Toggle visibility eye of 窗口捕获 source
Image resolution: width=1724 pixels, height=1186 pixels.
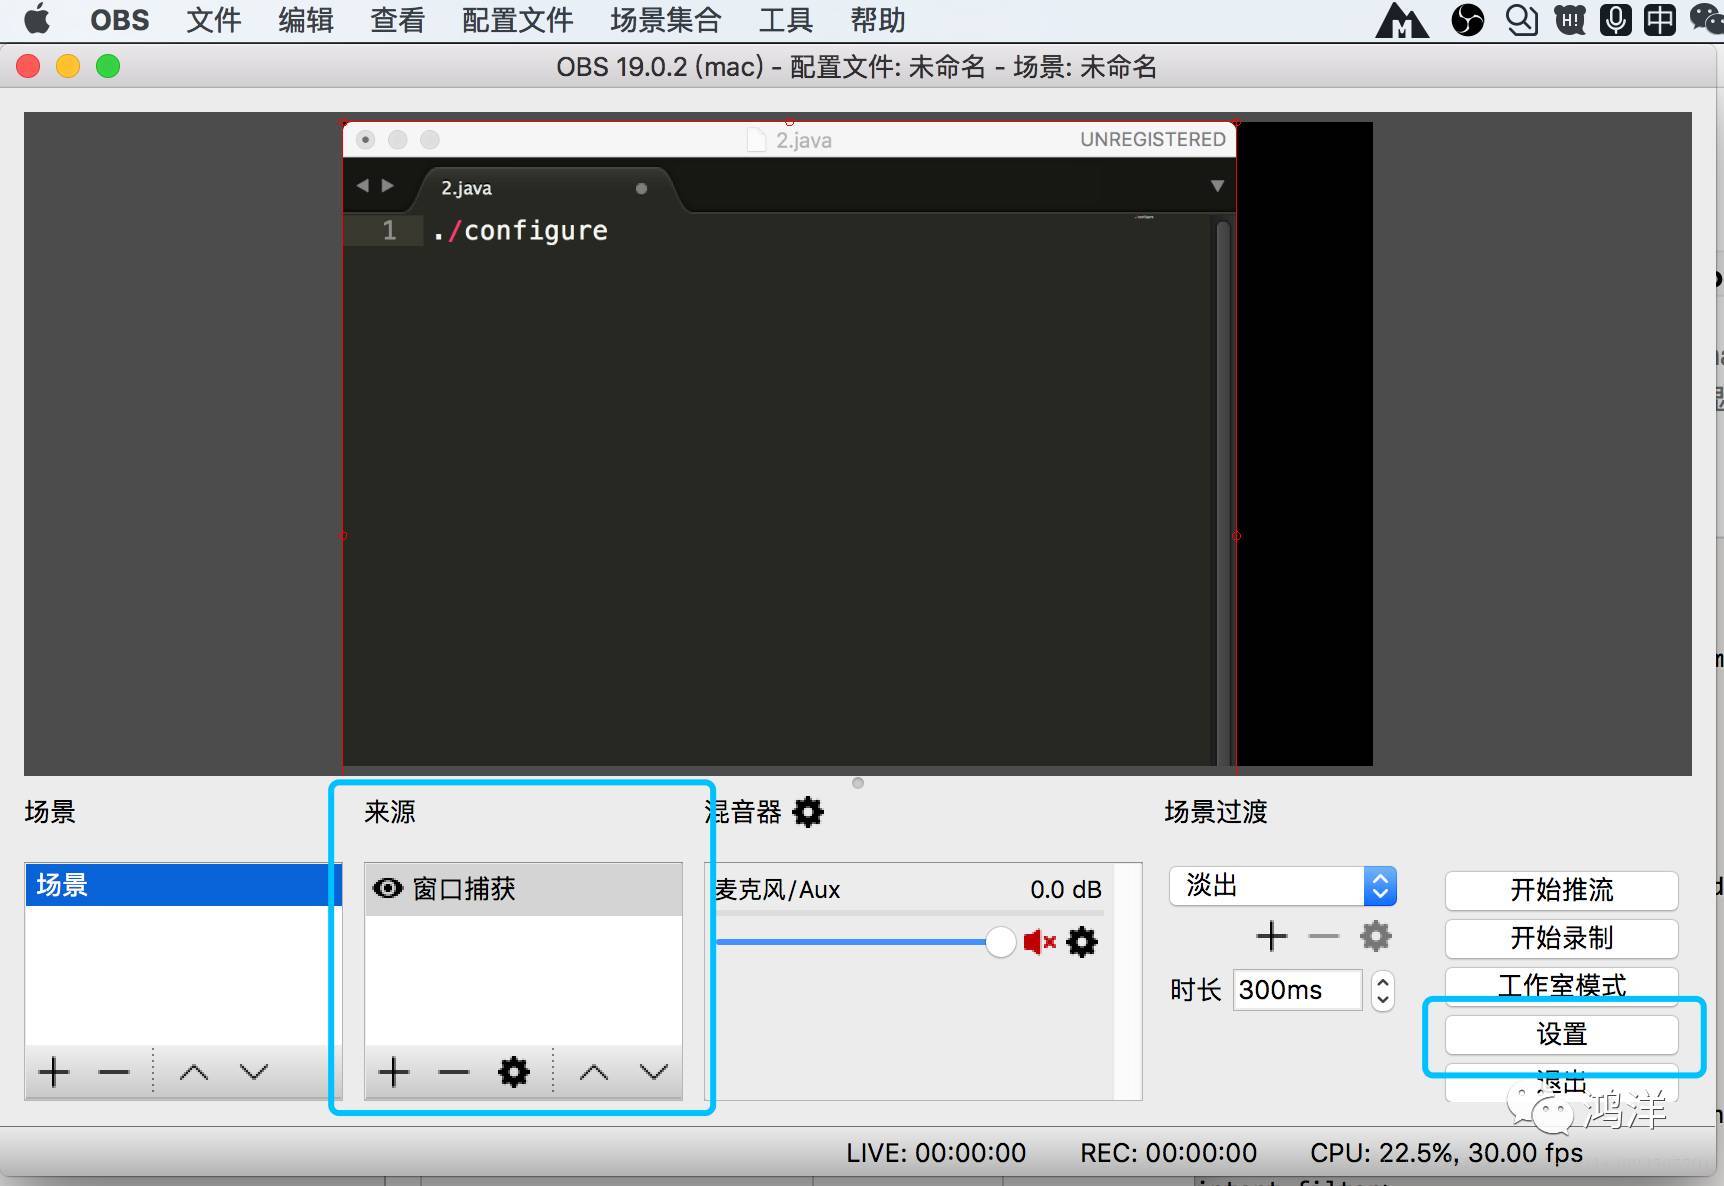point(387,888)
